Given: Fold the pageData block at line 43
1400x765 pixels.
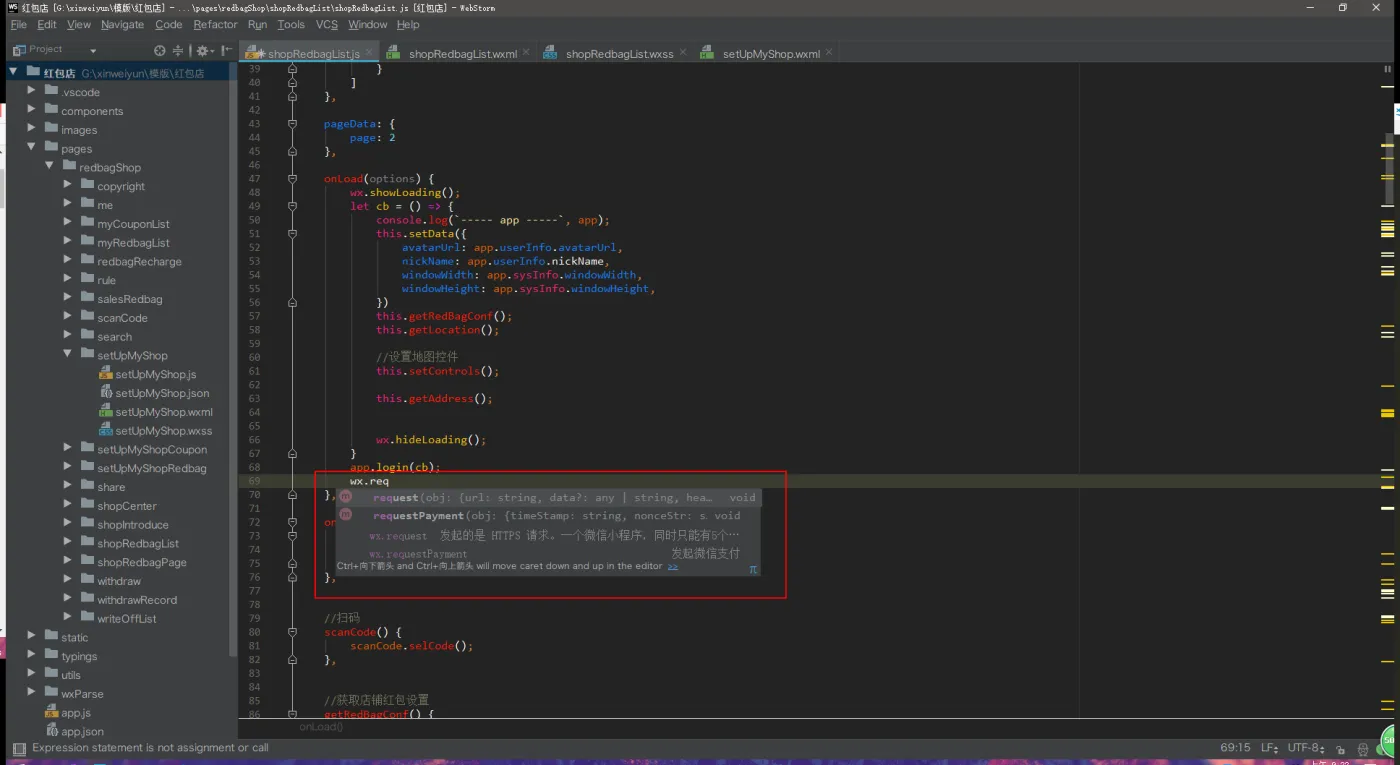Looking at the screenshot, I should click(292, 124).
